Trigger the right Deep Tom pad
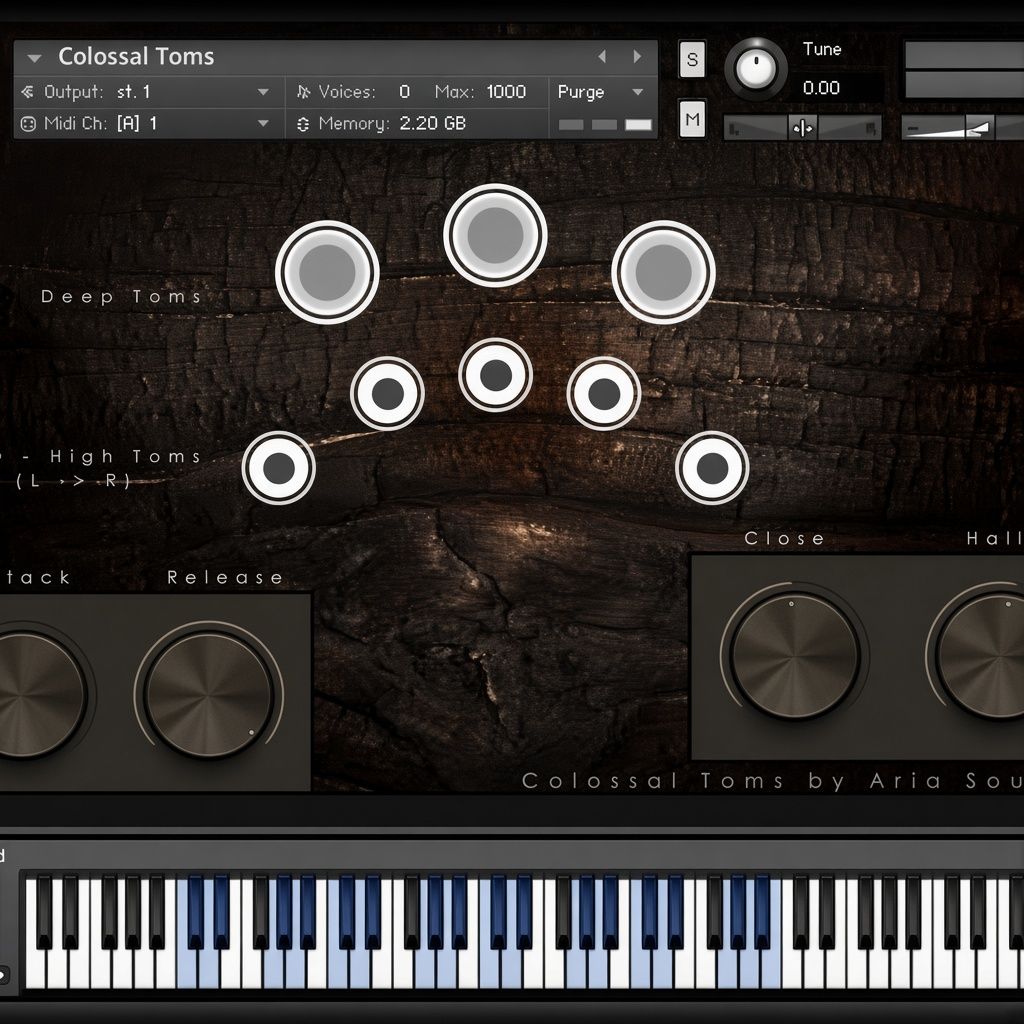Screen dimensions: 1024x1024 pyautogui.click(x=663, y=272)
